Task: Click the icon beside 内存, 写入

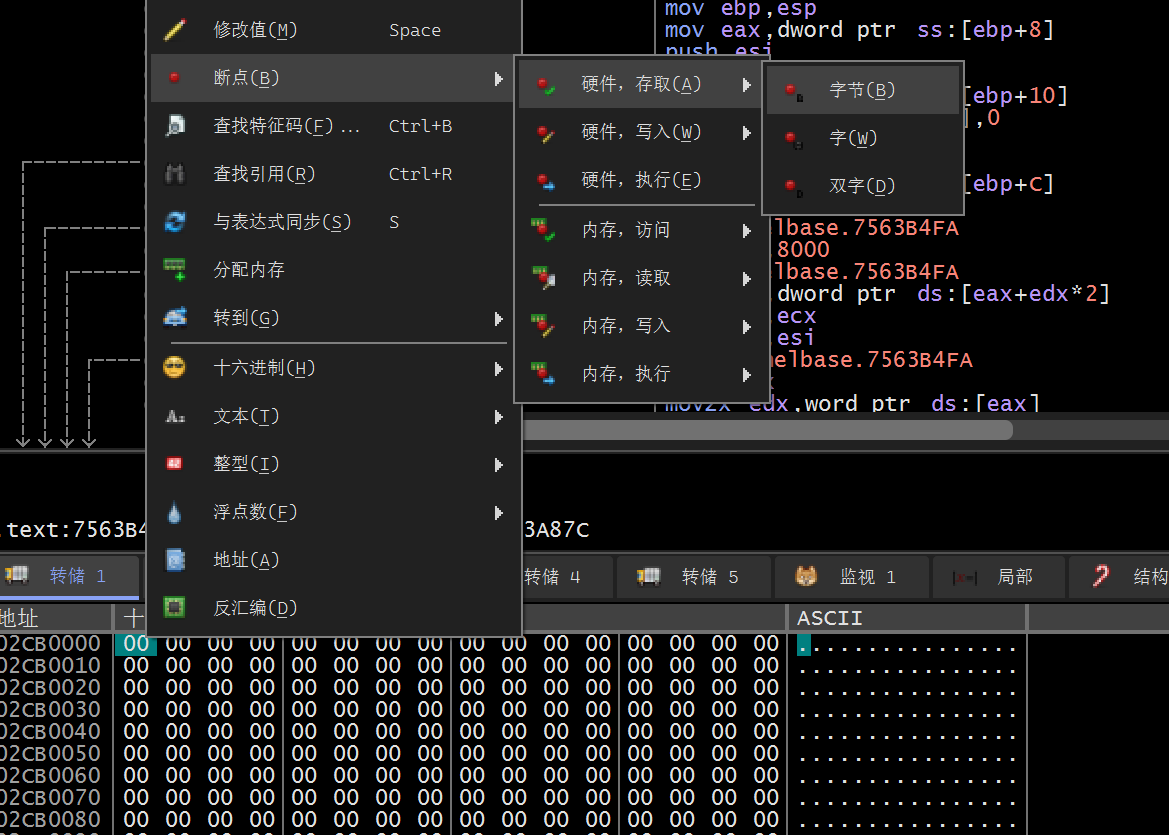Action: [543, 326]
